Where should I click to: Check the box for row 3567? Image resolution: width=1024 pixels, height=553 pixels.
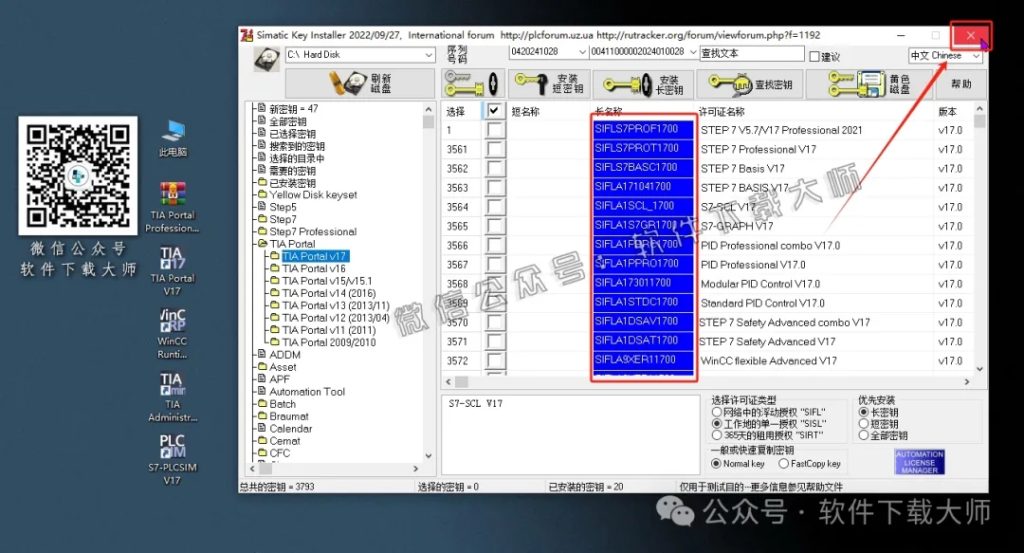(495, 264)
